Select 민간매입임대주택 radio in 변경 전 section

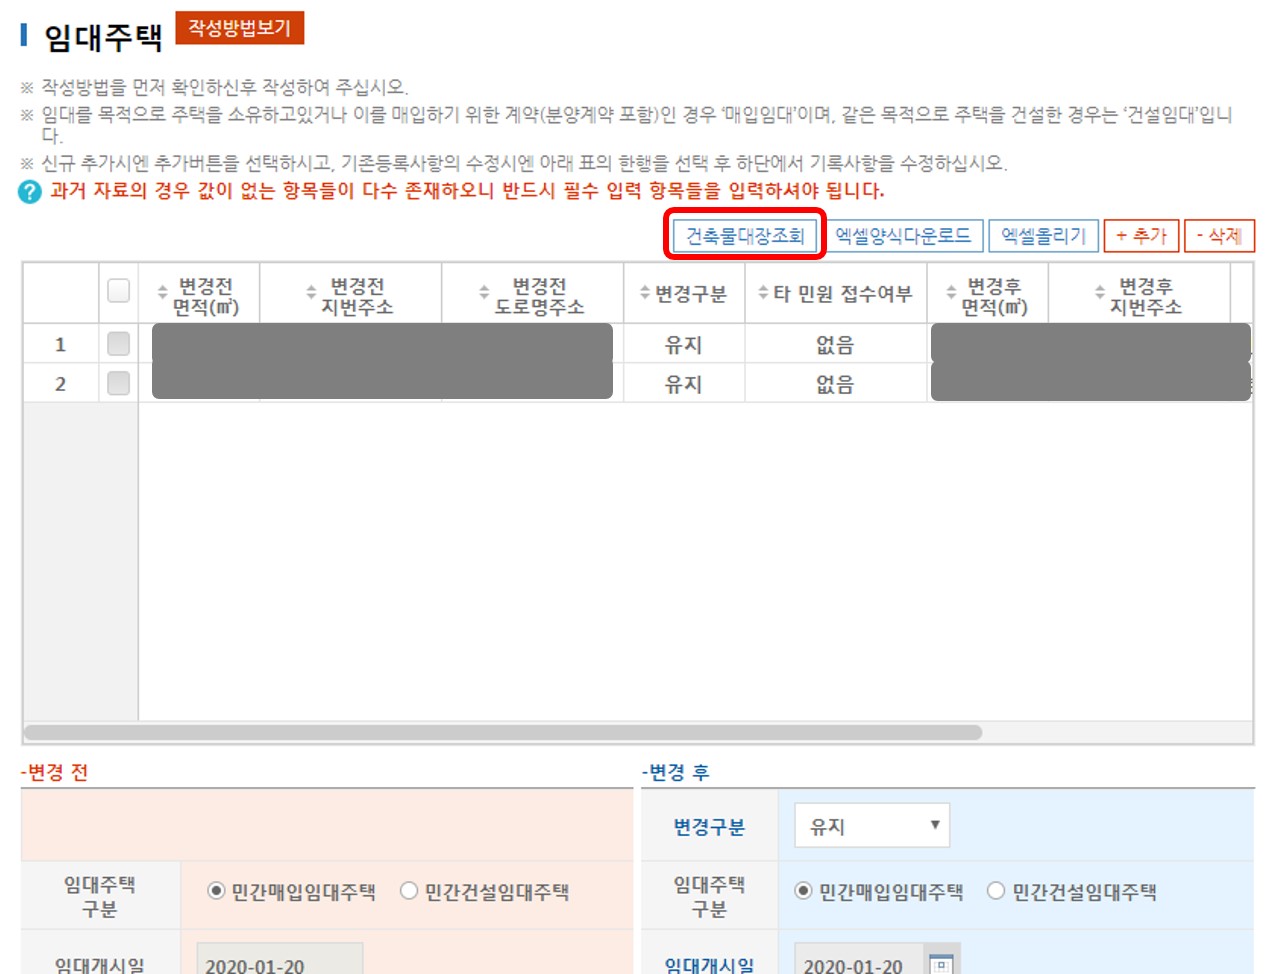(x=216, y=891)
